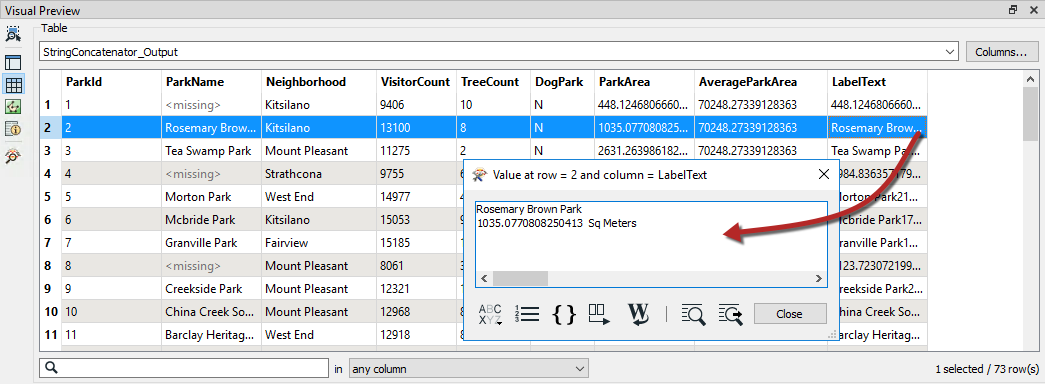Toggle the Feature Information window icon
Screen dimensions: 1045x384
pos(14,129)
